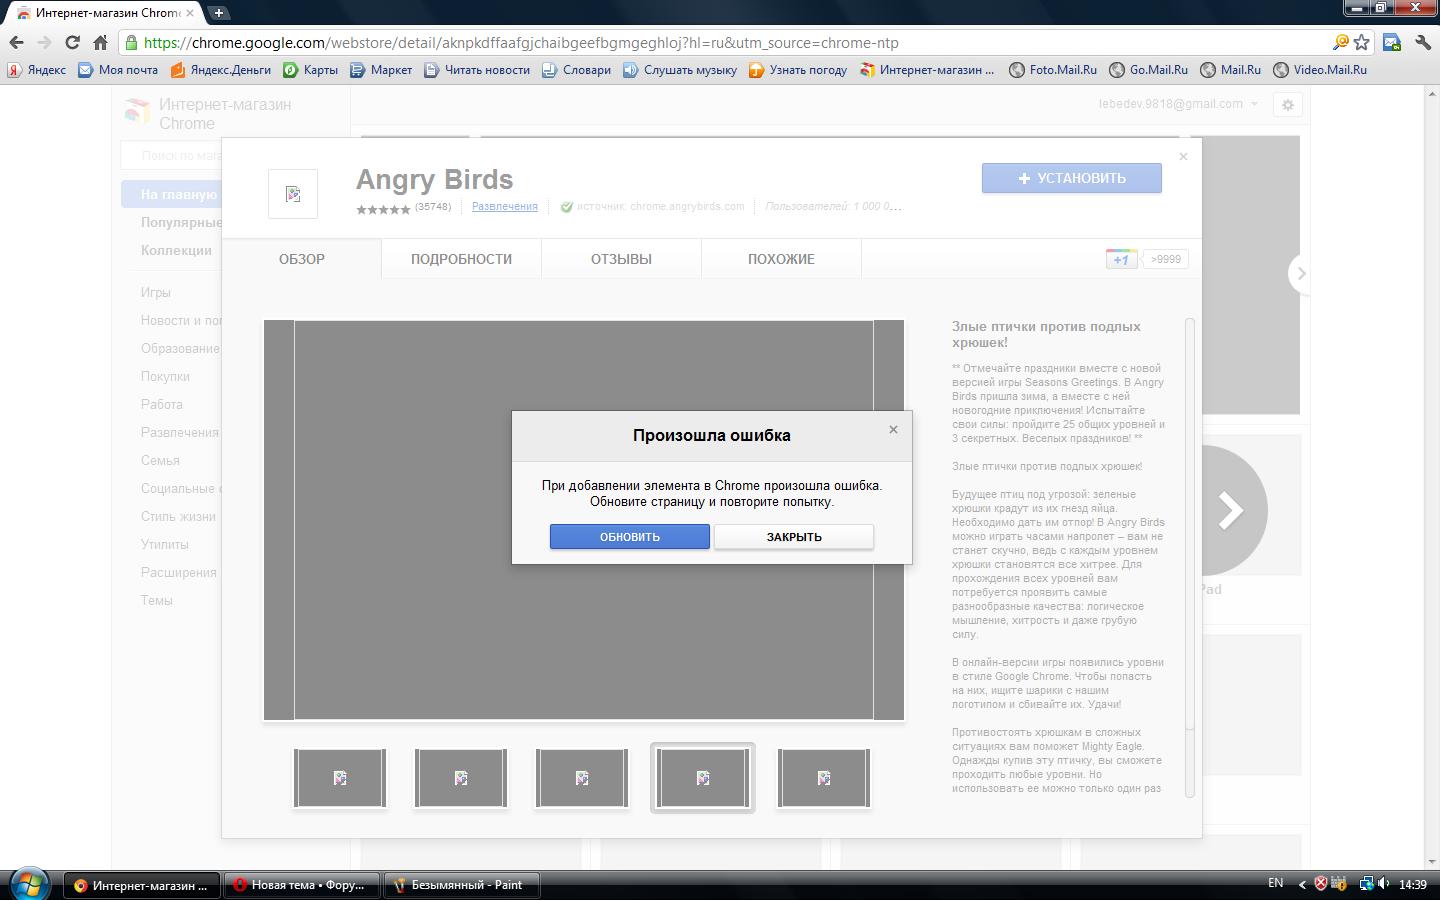
Task: Click the Google +1 button
Action: tap(1121, 259)
